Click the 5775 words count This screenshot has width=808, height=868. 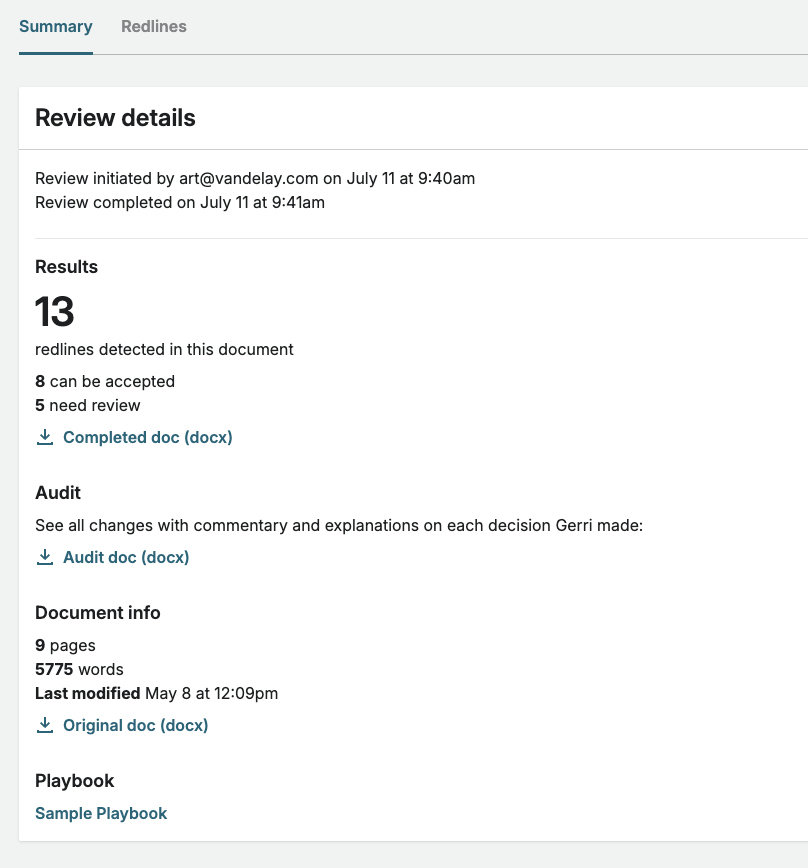pos(79,669)
